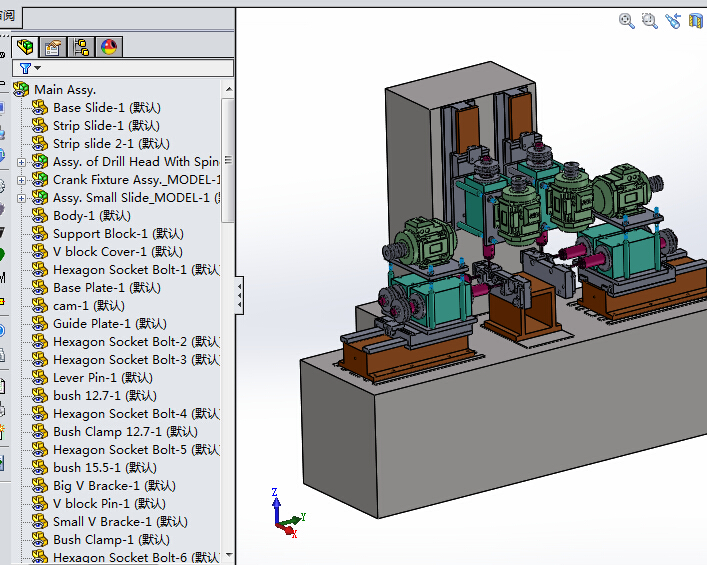Expand the Assy. Small Slide_MODEL-1 node
The image size is (707, 565).
pyautogui.click(x=21, y=198)
